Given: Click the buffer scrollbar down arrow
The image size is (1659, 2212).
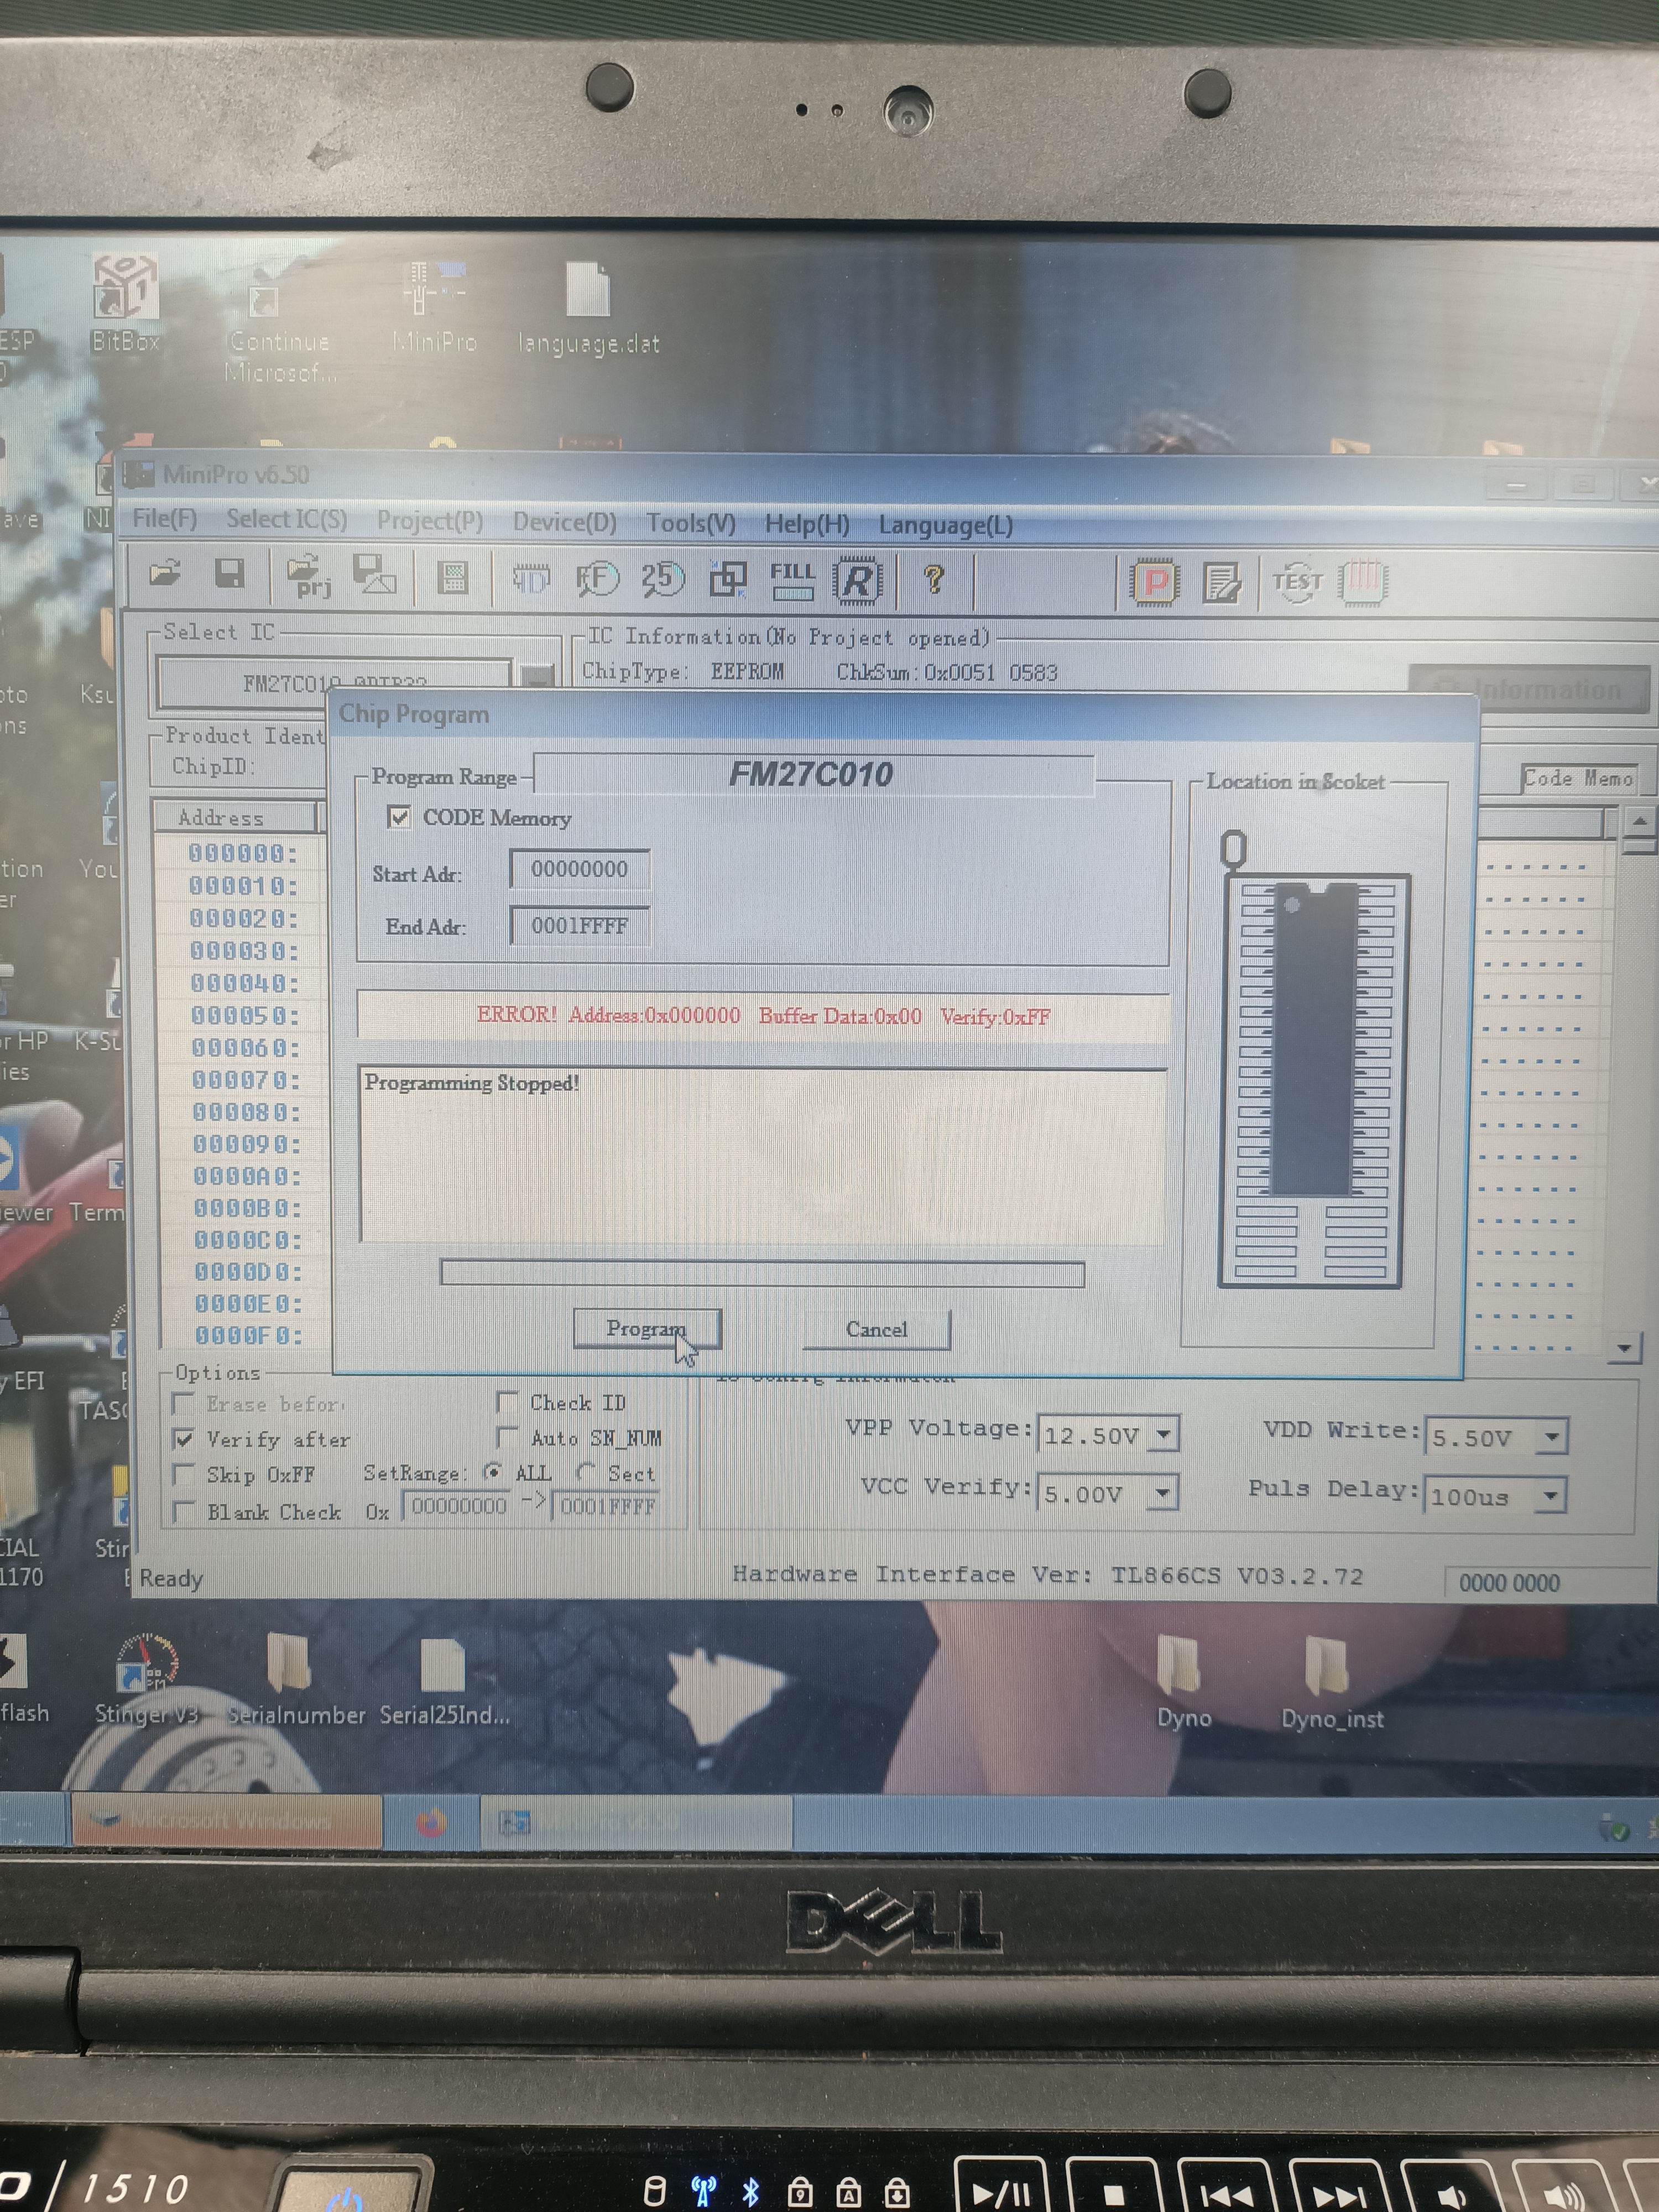Looking at the screenshot, I should click(x=1625, y=1348).
